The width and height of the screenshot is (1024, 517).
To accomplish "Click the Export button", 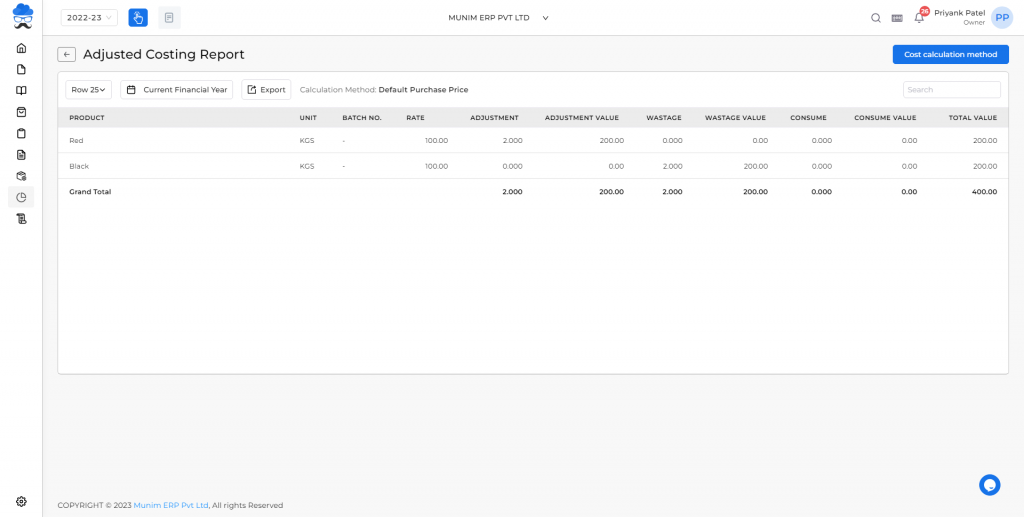I will click(x=266, y=89).
